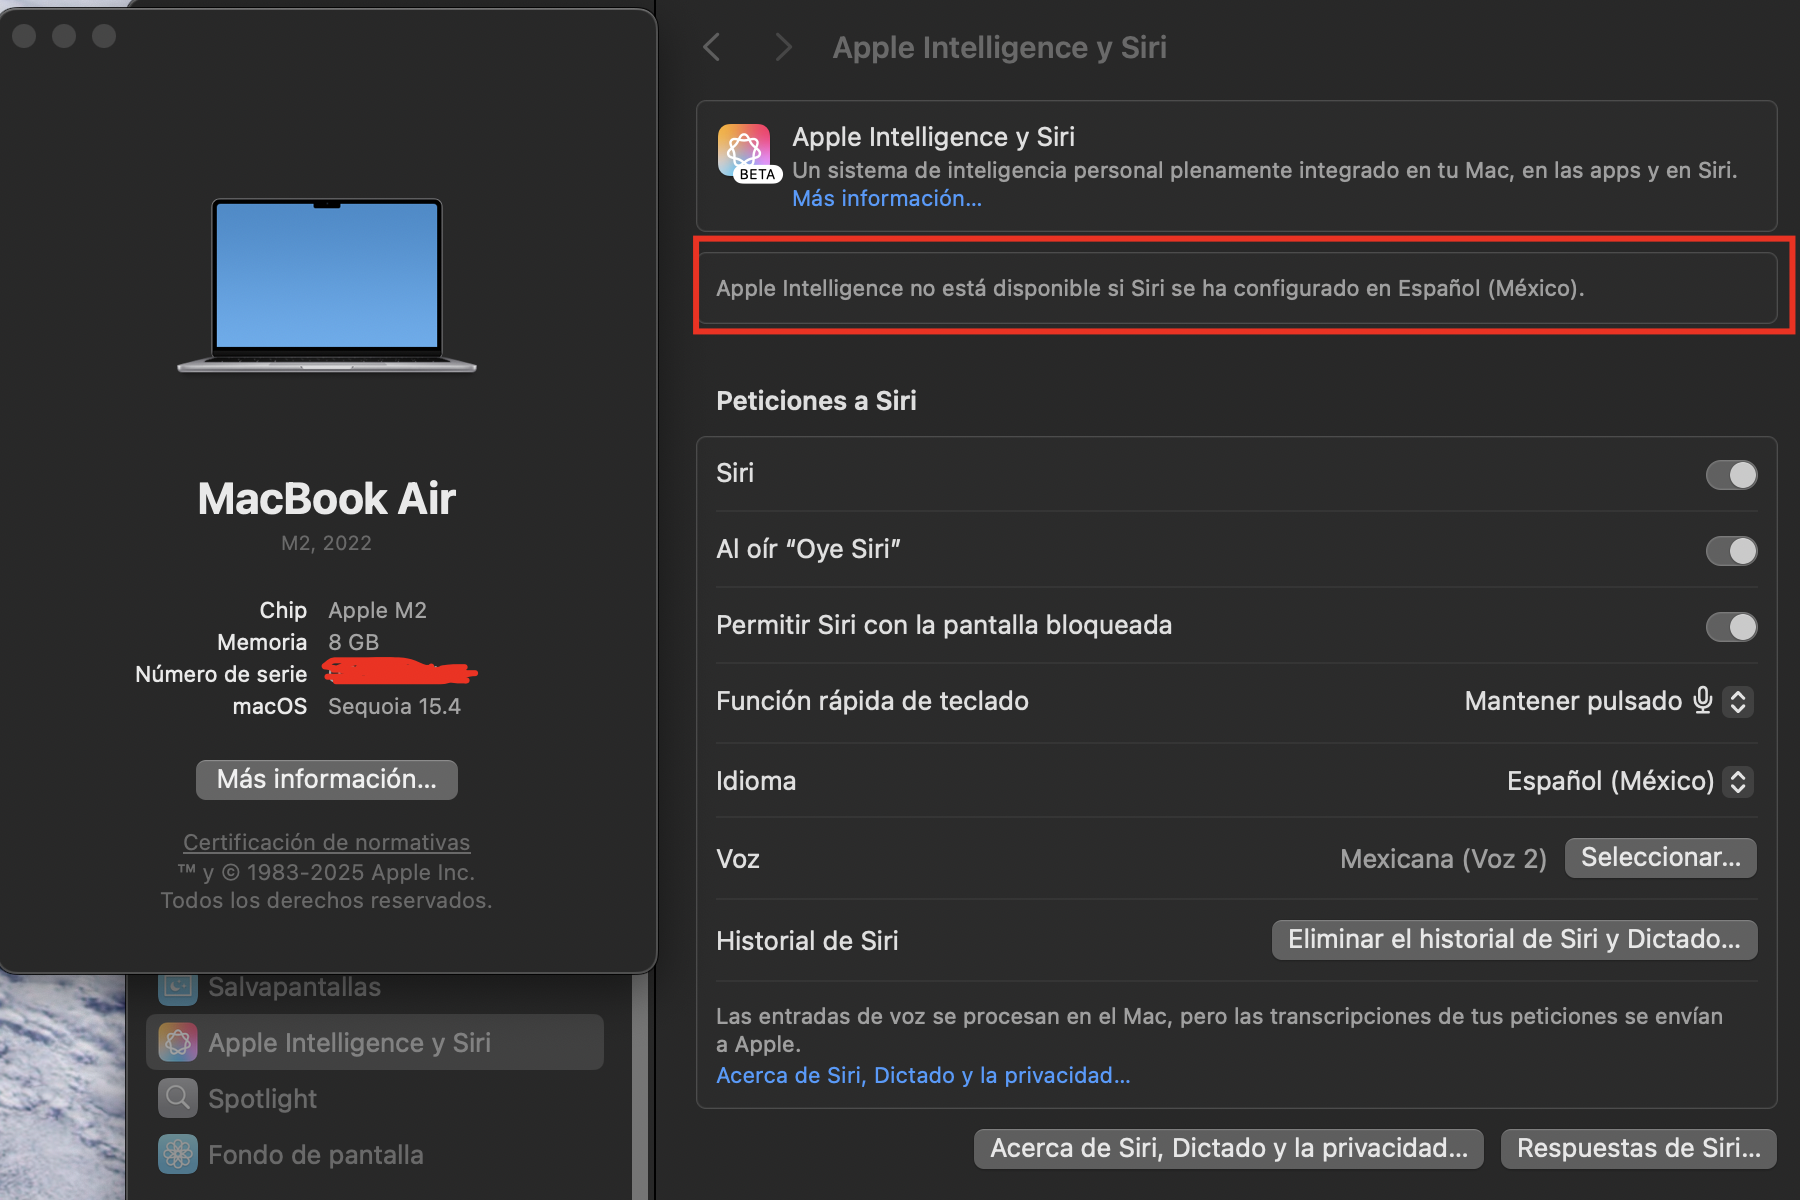Close the About This Mac window
Viewport: 1800px width, 1200px height.
[x=25, y=36]
